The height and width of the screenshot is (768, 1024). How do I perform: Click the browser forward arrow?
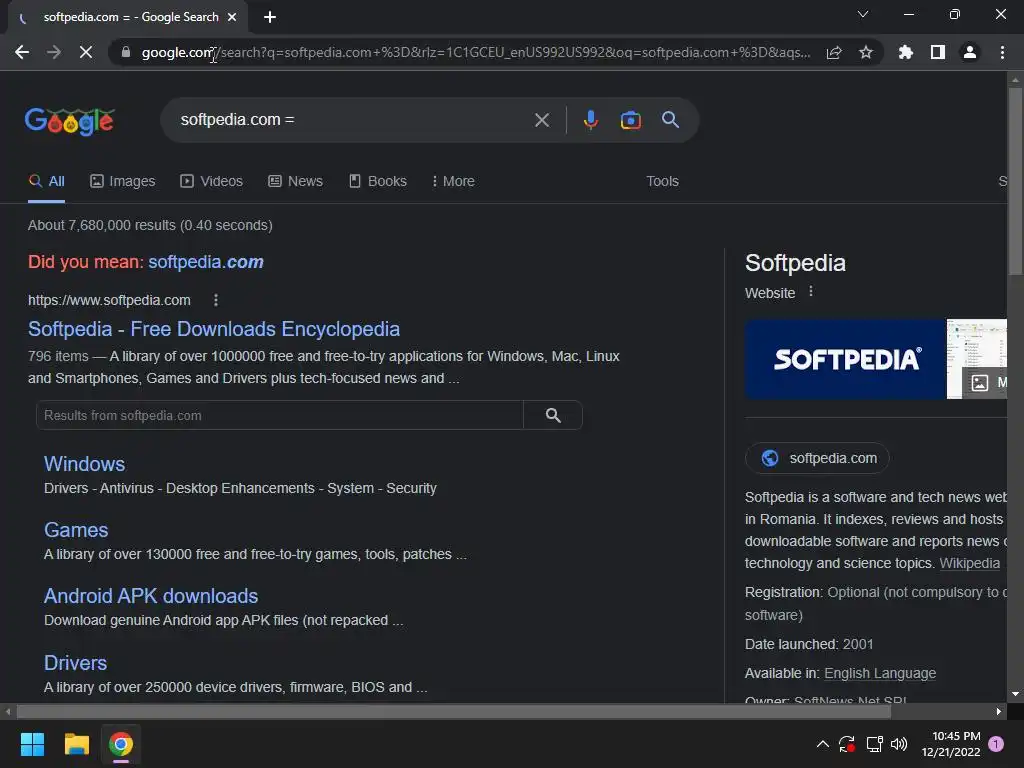click(x=54, y=52)
